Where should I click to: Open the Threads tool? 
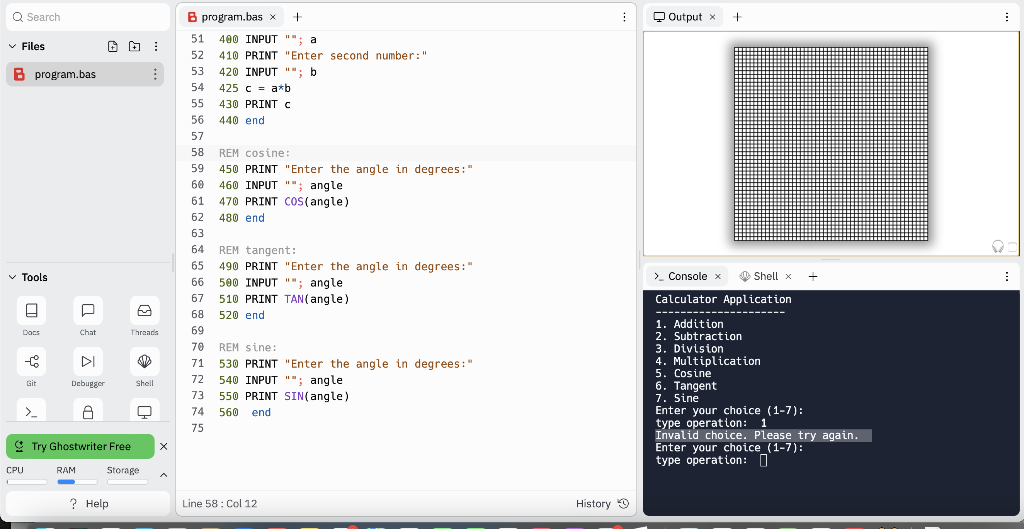[144, 310]
